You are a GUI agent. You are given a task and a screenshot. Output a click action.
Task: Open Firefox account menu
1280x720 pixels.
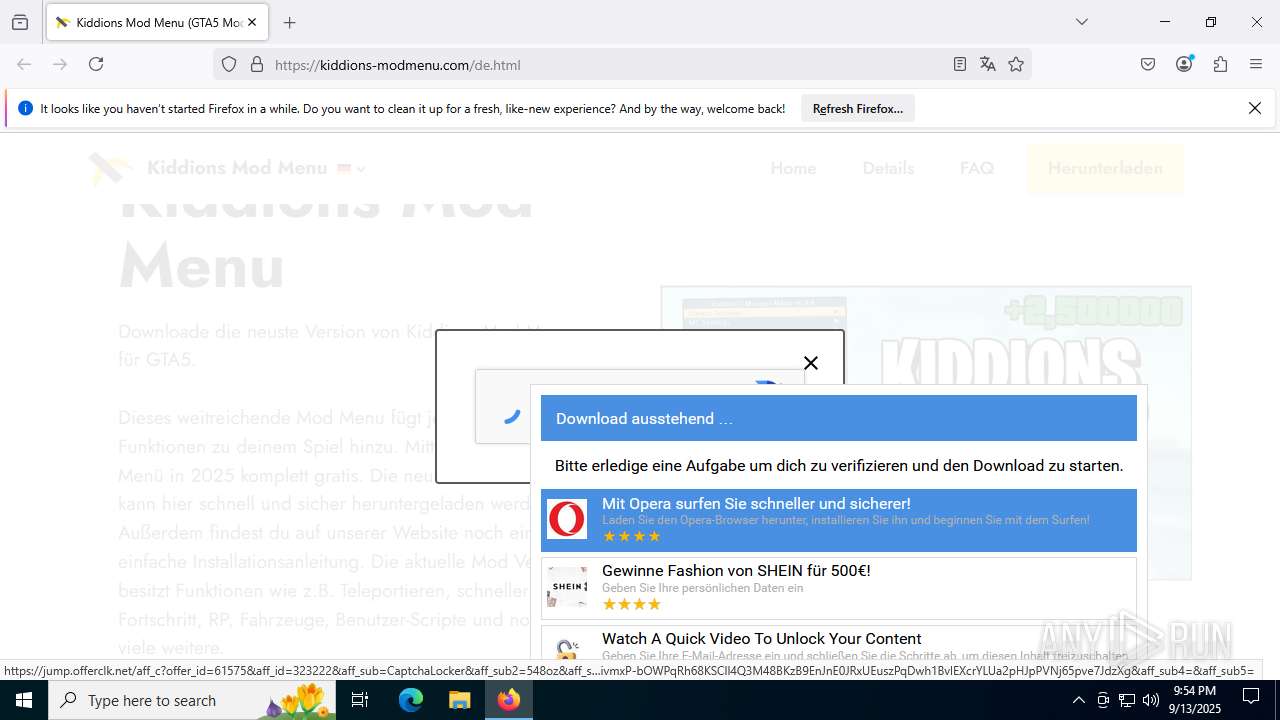pos(1185,64)
